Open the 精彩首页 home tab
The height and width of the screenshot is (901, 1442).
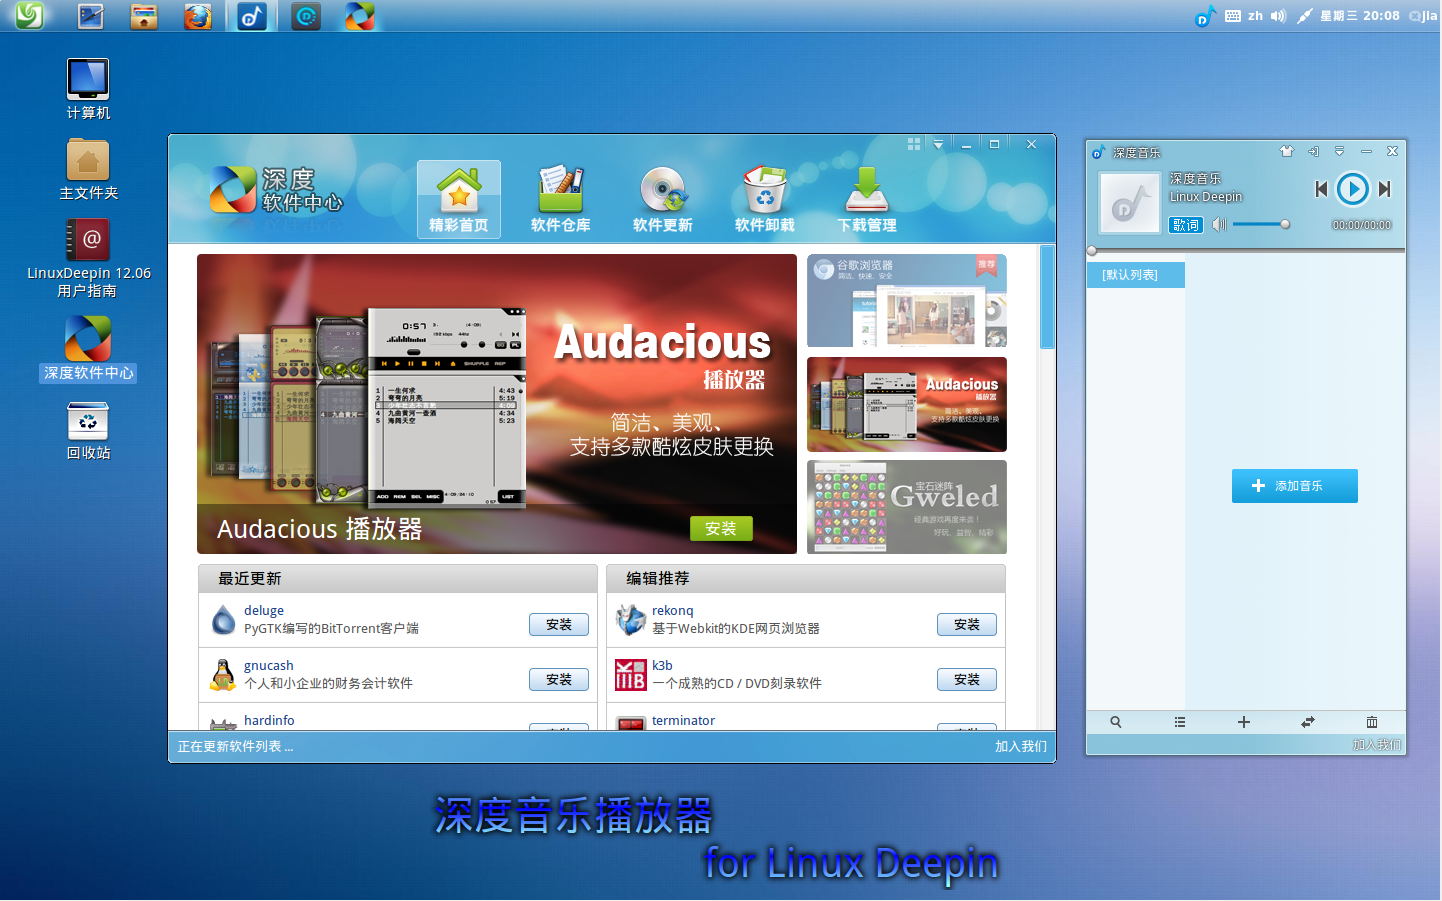pos(459,199)
